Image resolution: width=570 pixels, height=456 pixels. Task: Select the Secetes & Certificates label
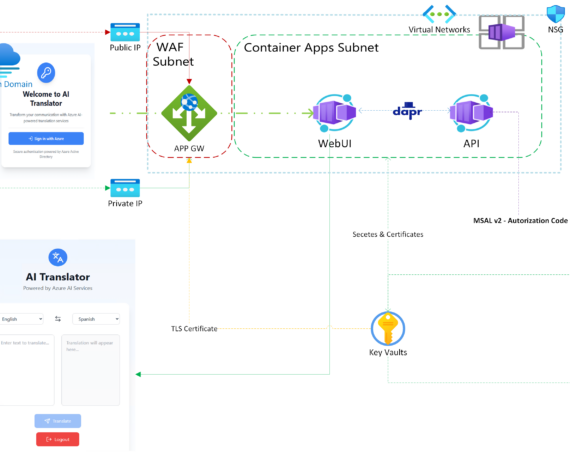[x=388, y=235]
